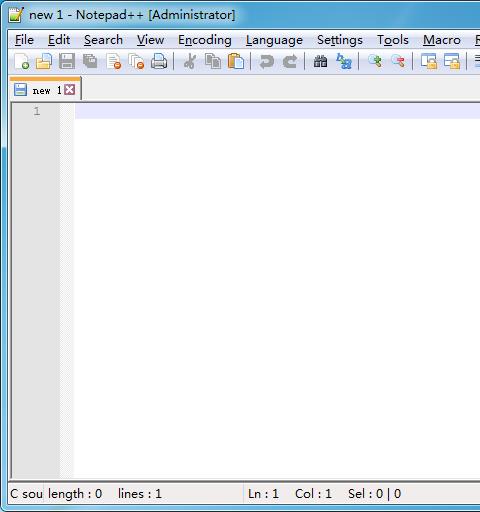Click the Print icon
This screenshot has width=480, height=512.
(x=159, y=61)
